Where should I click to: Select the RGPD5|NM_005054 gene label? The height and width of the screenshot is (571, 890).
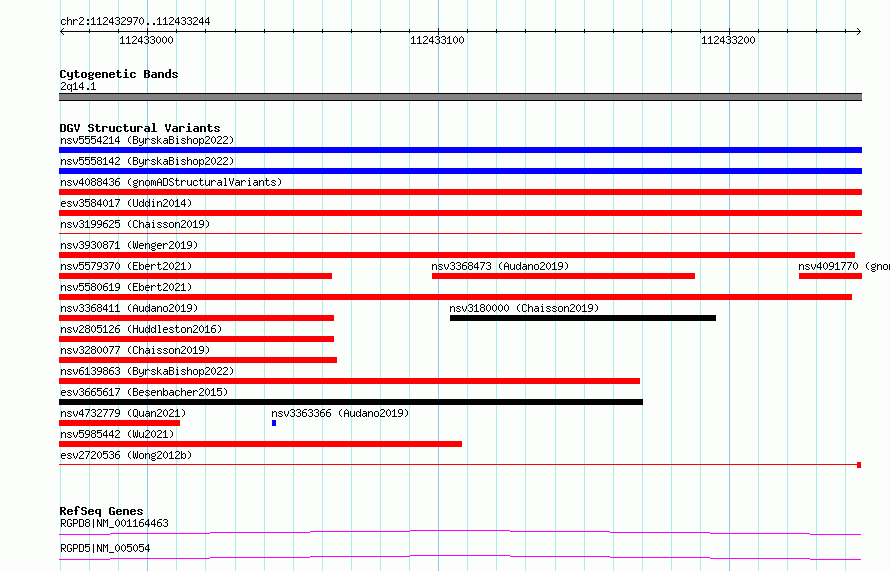click(x=105, y=548)
